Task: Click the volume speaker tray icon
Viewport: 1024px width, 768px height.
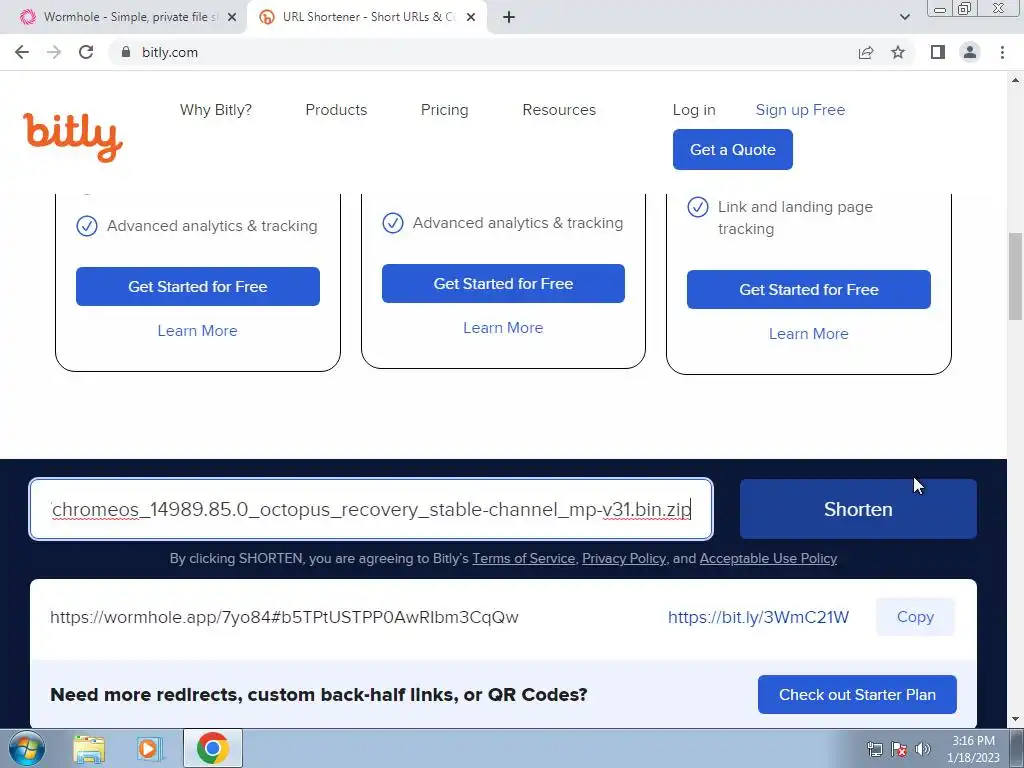Action: click(x=923, y=749)
